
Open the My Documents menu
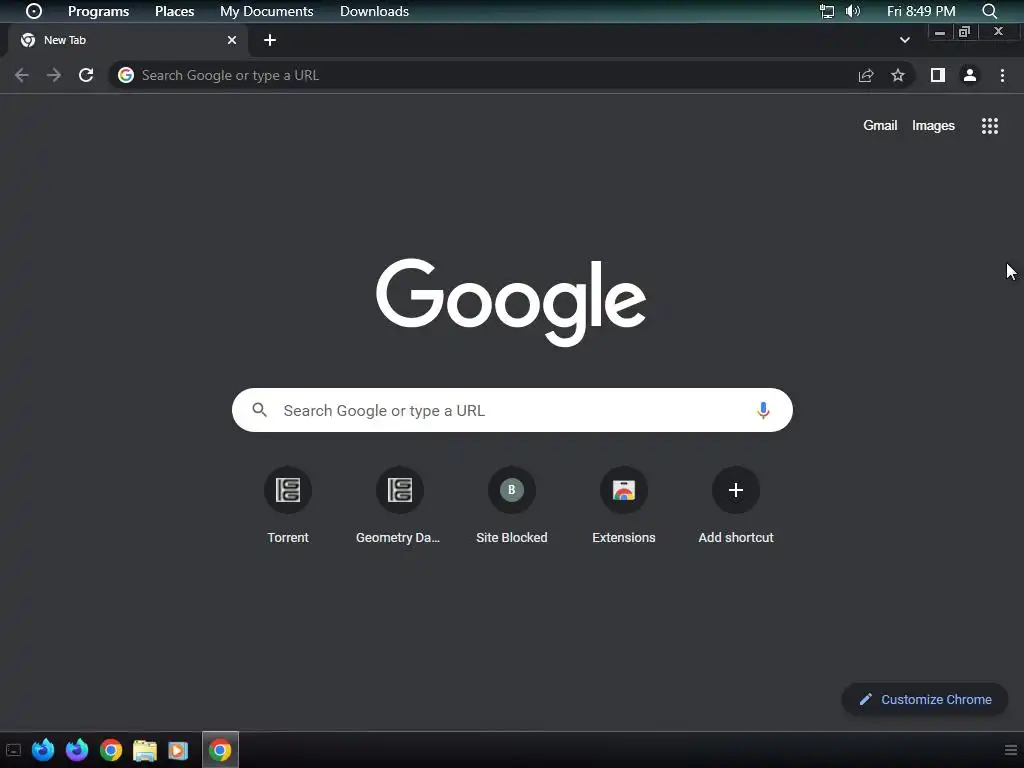point(266,11)
